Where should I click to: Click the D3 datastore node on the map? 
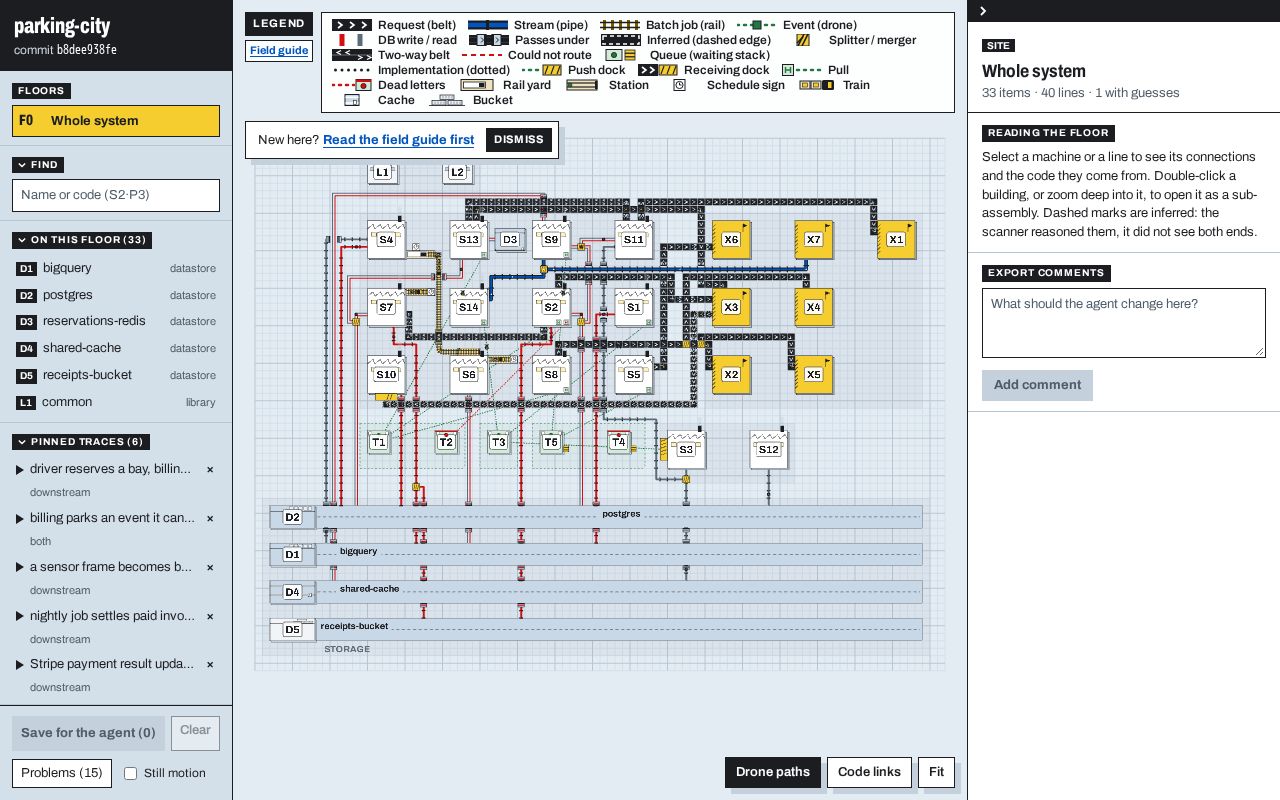click(510, 240)
